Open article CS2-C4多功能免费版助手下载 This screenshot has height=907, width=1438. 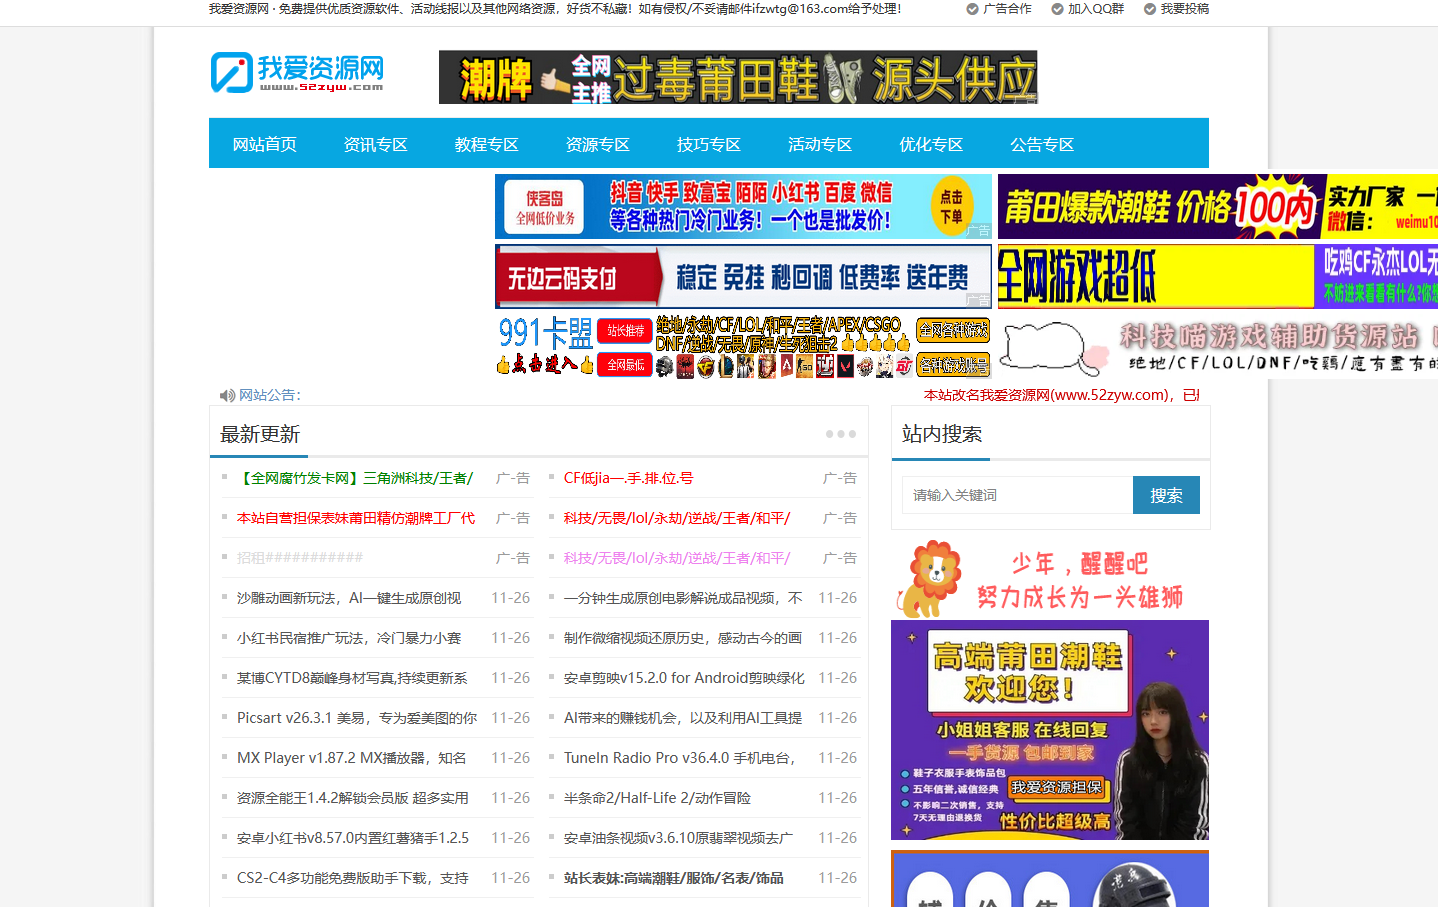(x=353, y=878)
